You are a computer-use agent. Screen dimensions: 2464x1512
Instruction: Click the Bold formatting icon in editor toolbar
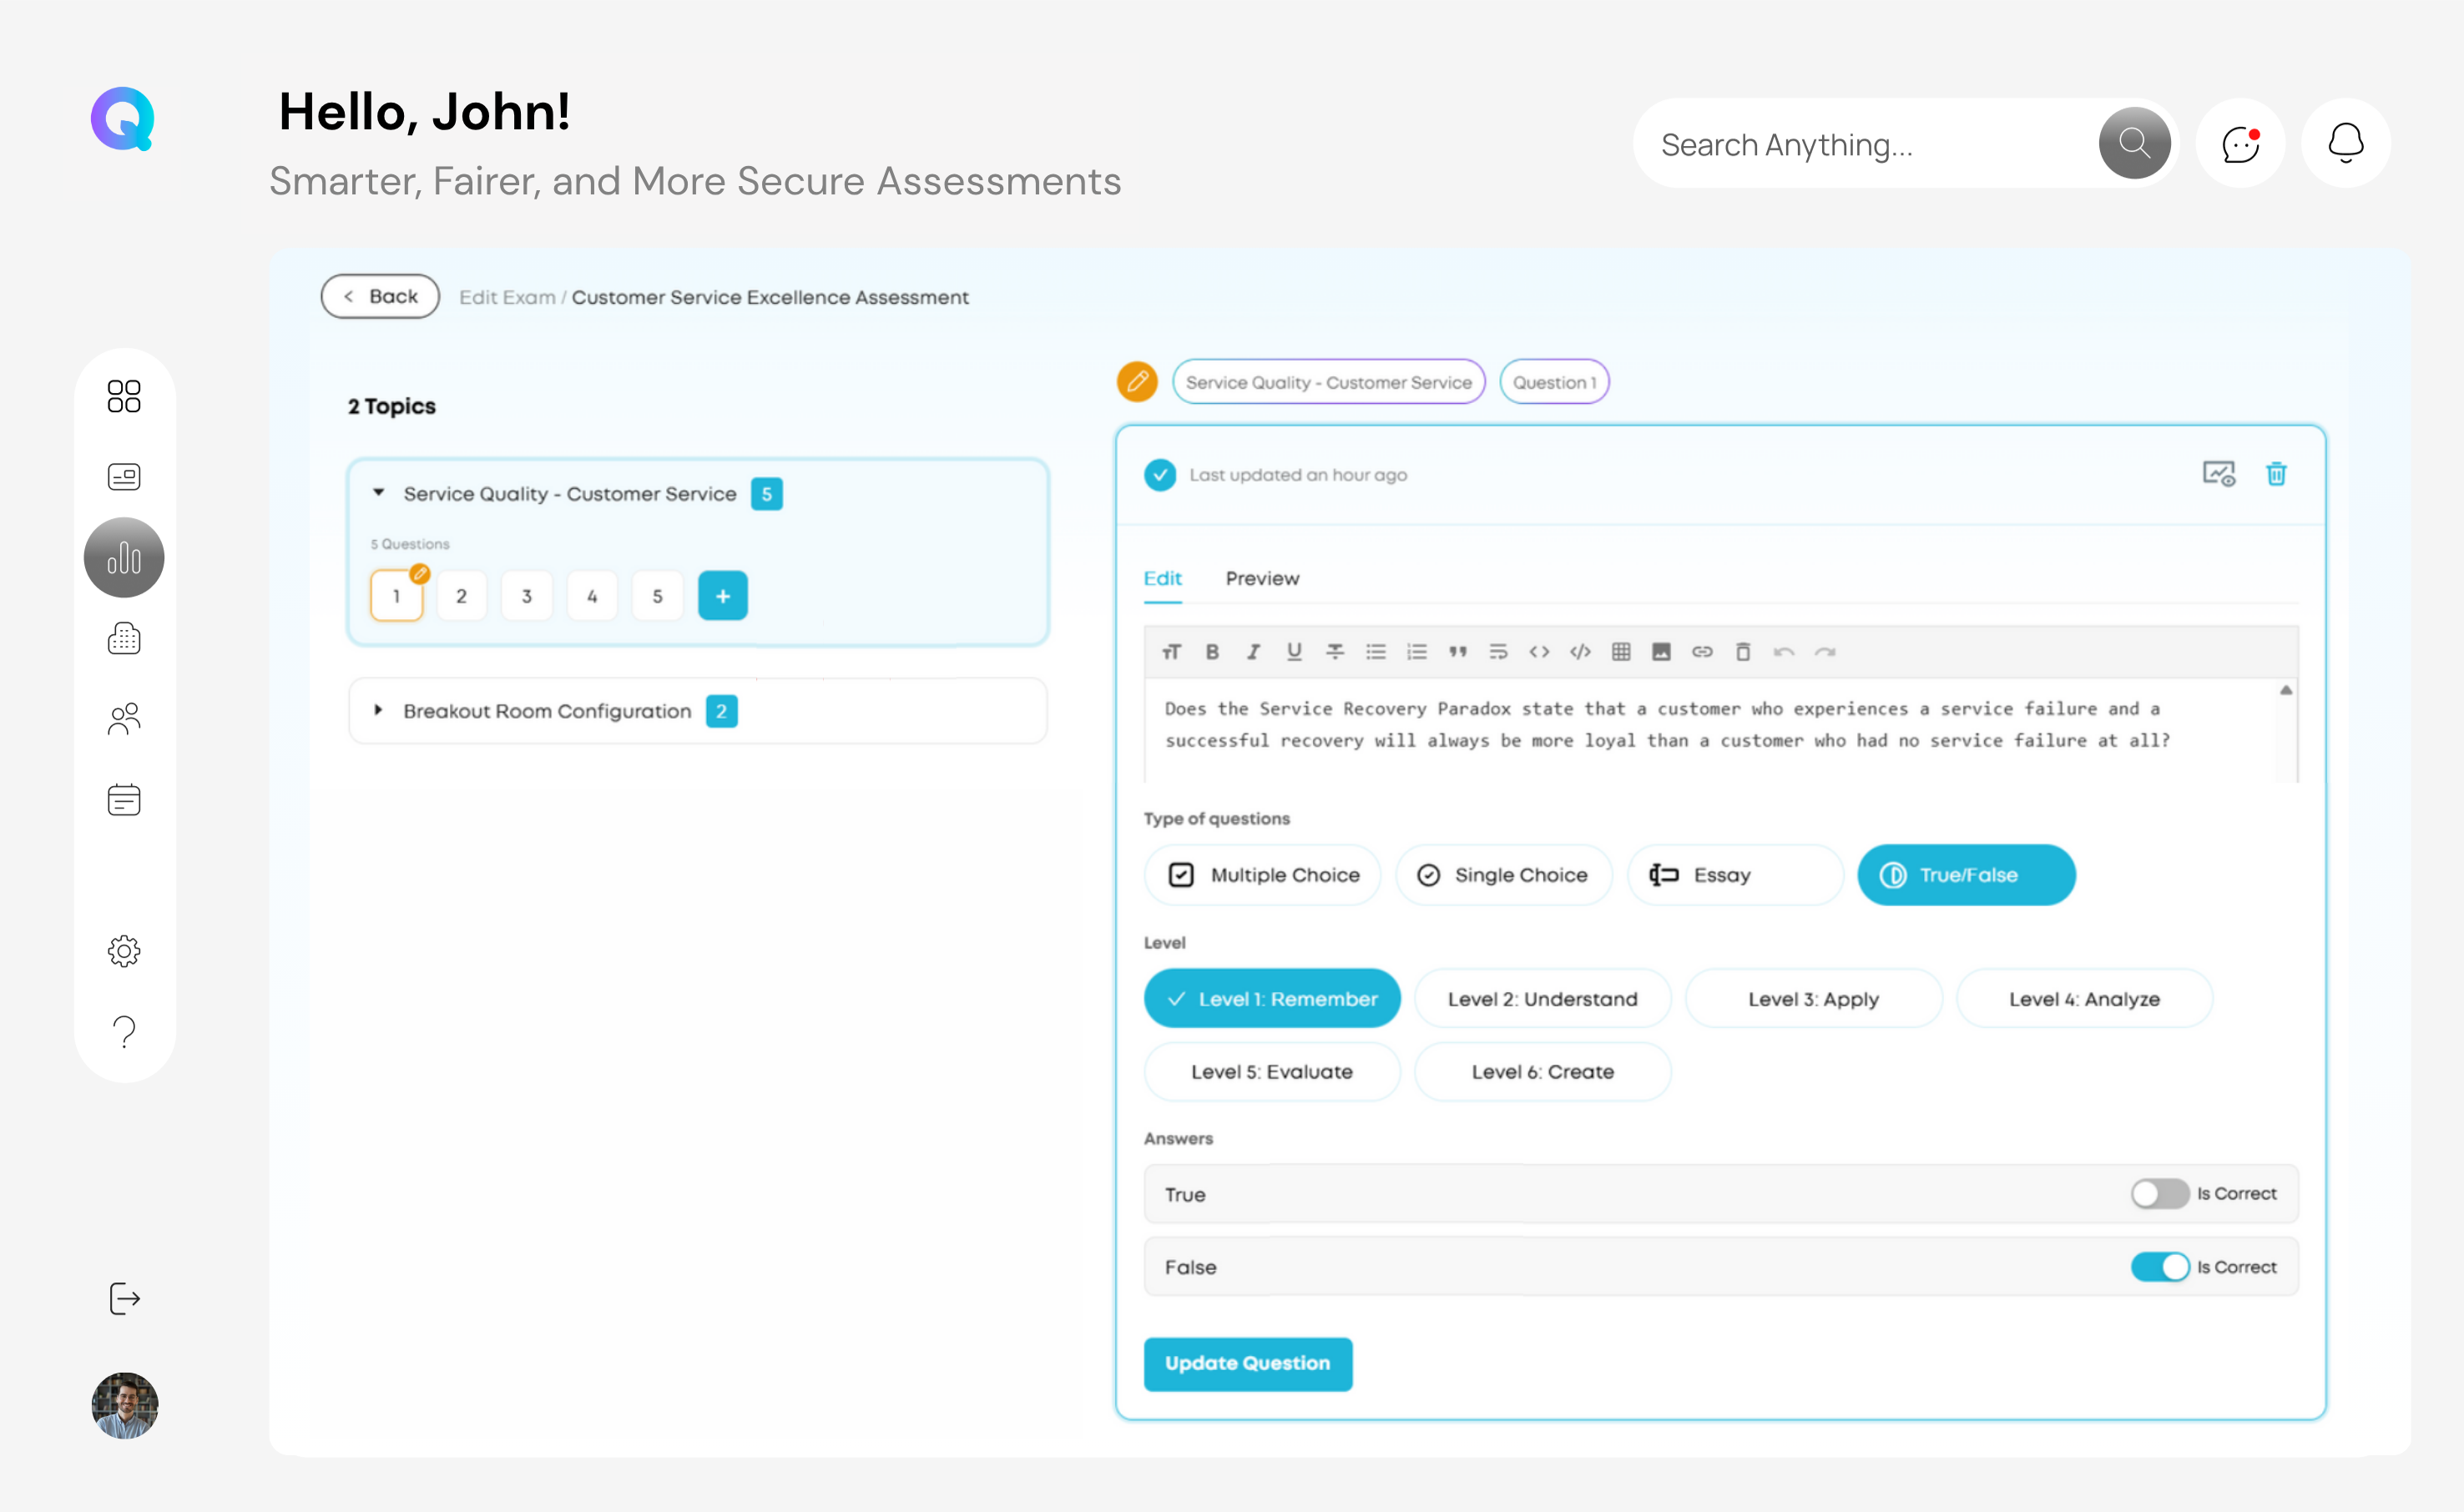(1212, 652)
